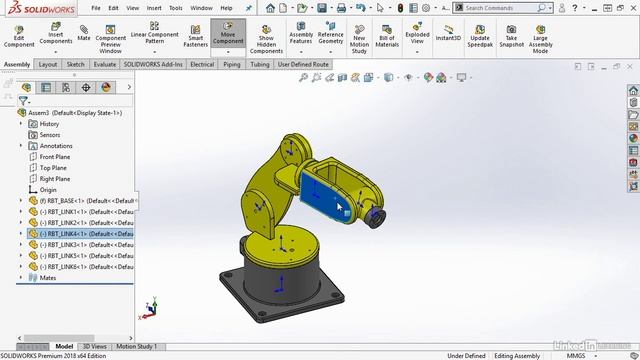The width and height of the screenshot is (640, 360).
Task: Click the feature tree filter icon
Action: pyautogui.click(x=23, y=100)
